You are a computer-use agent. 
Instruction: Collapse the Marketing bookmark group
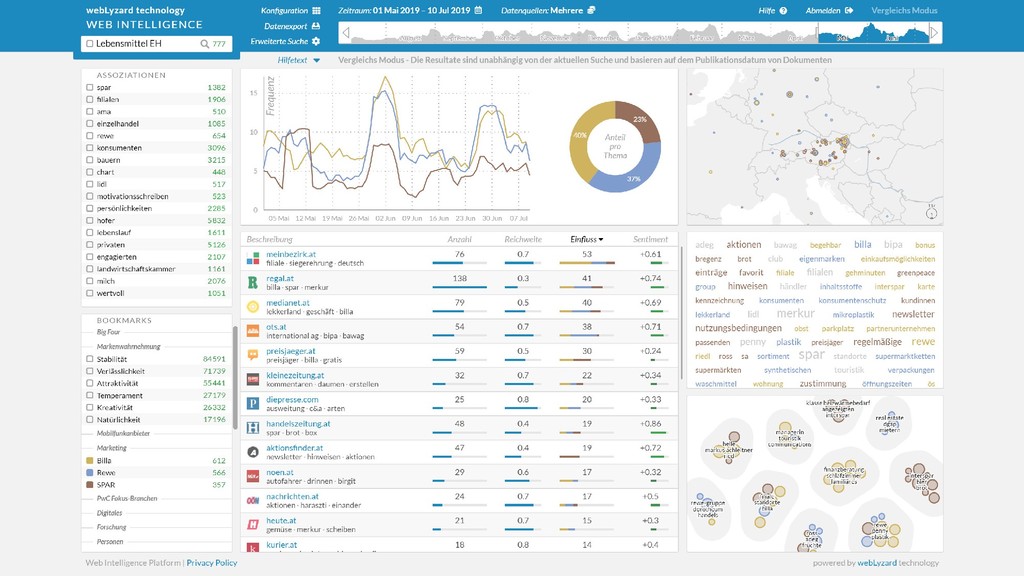112,448
